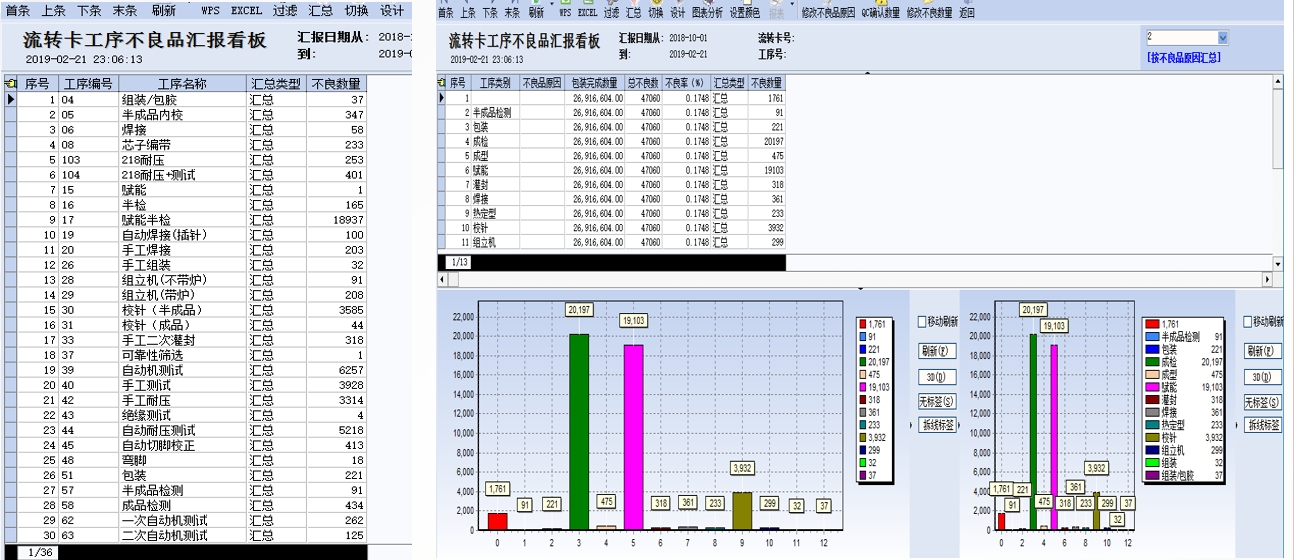Select 18937 defect count cell
The width and height of the screenshot is (1294, 560).
337,220
